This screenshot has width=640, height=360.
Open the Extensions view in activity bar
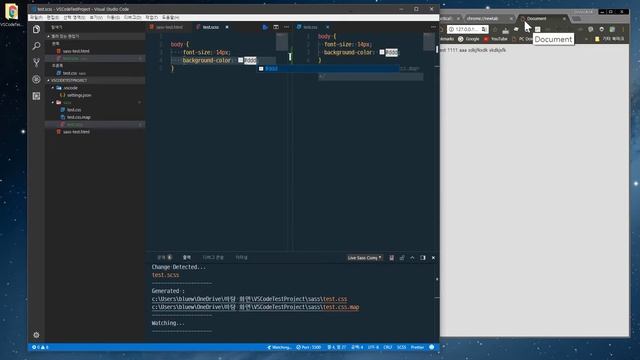pos(36,96)
